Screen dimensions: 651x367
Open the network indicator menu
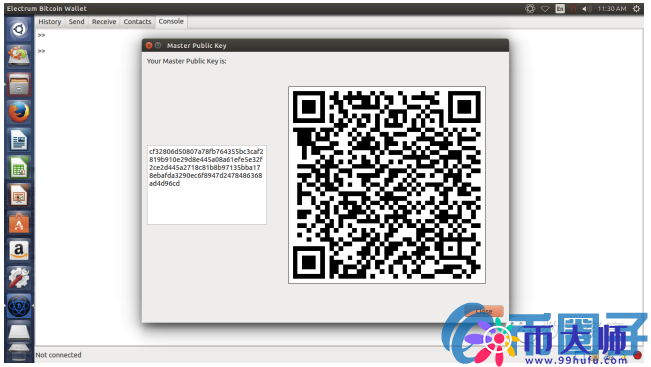click(x=545, y=9)
